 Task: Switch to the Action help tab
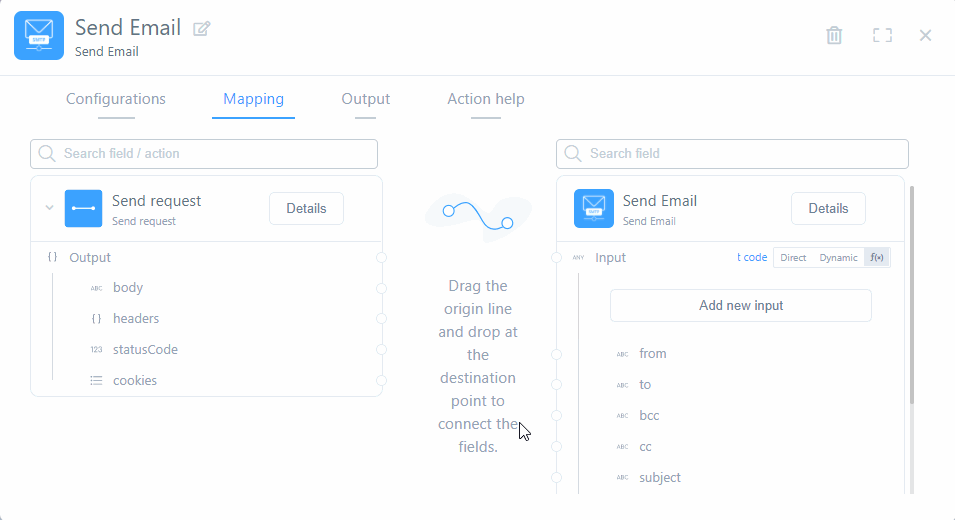click(485, 99)
